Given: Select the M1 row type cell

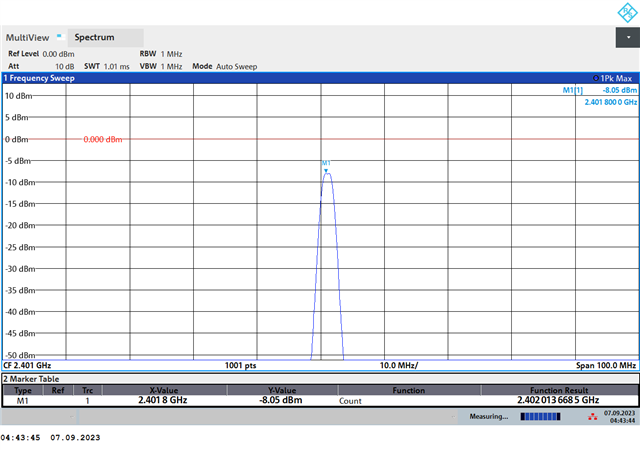Looking at the screenshot, I should click(x=23, y=401).
